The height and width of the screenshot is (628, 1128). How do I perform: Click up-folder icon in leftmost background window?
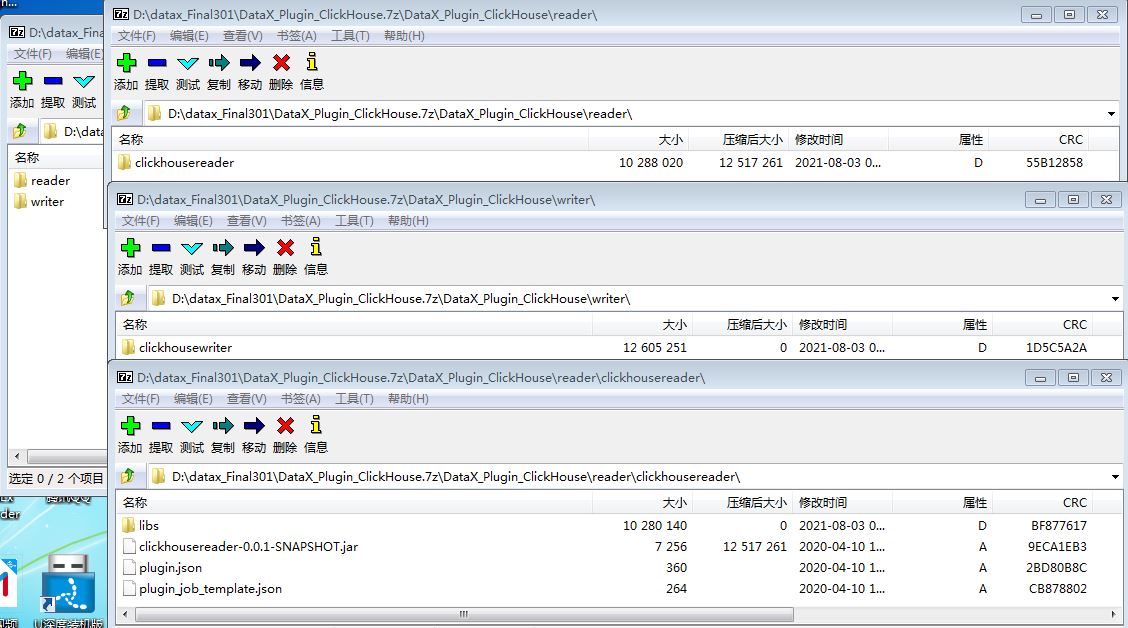coord(19,131)
